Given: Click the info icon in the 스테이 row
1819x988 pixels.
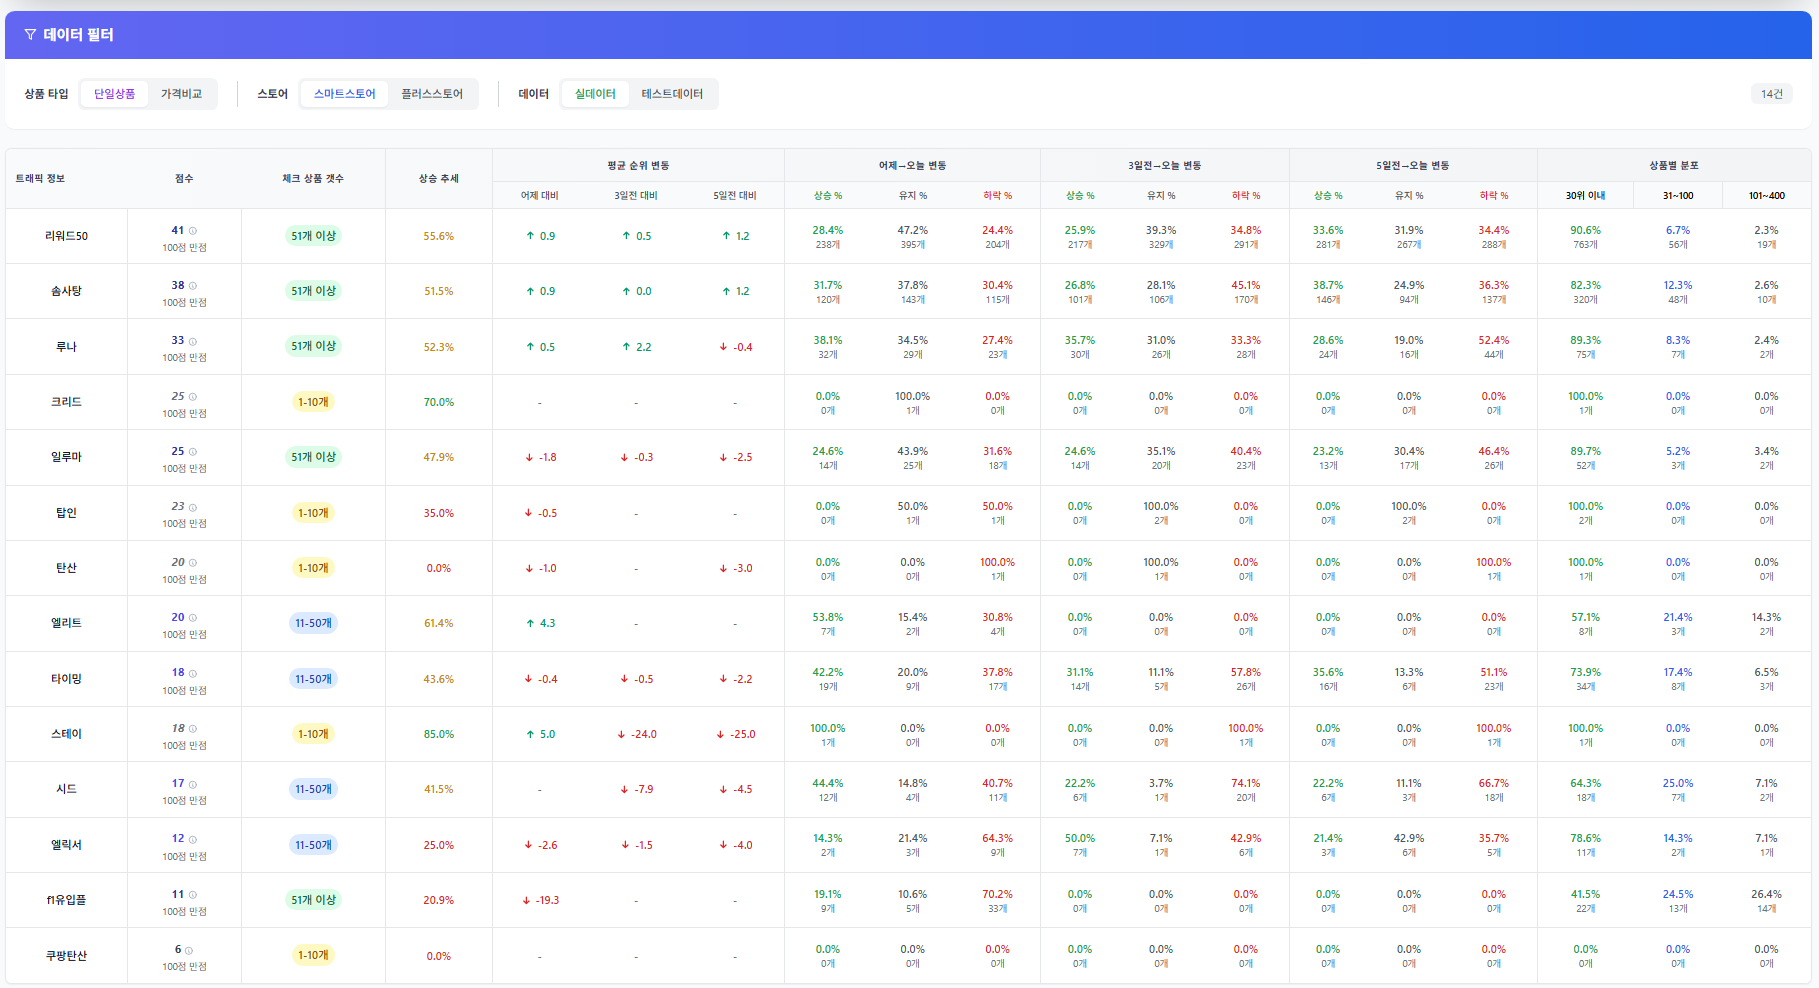Looking at the screenshot, I should [193, 728].
